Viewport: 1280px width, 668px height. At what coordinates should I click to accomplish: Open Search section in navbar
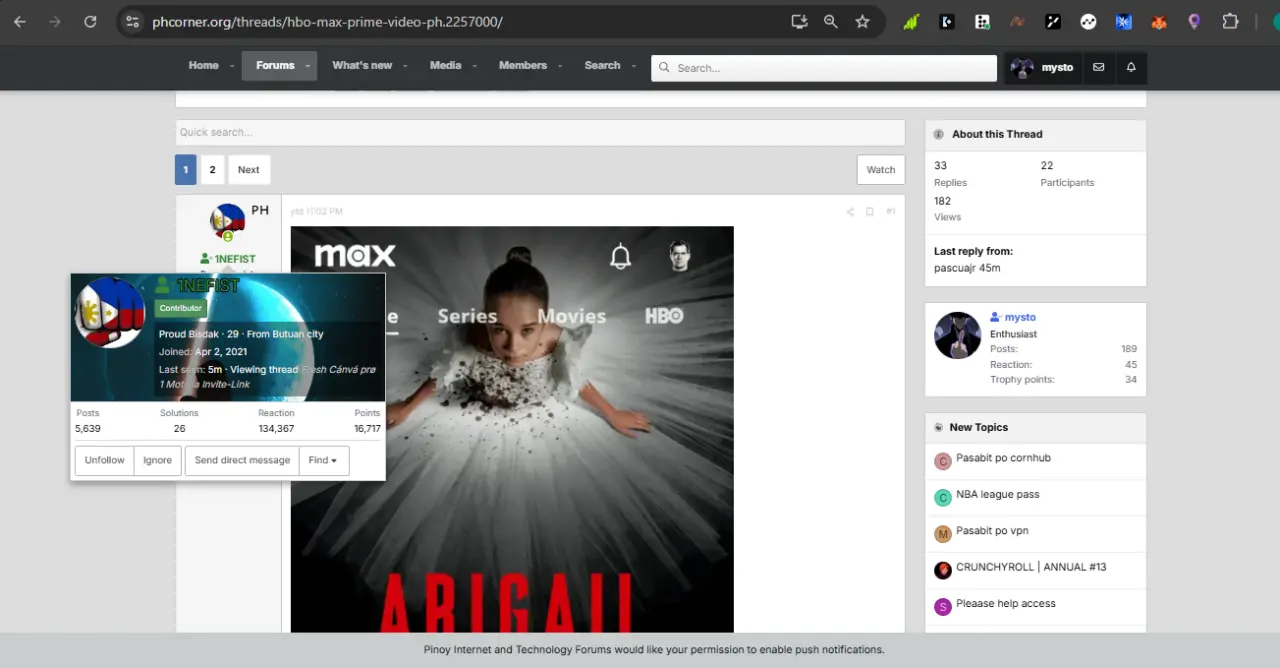[602, 65]
